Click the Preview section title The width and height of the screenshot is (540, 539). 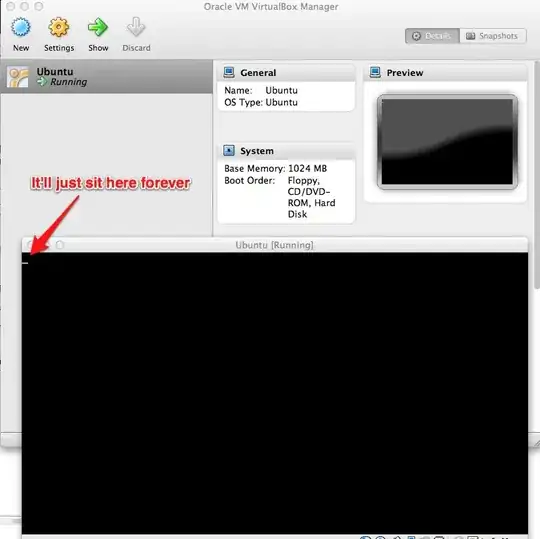[405, 73]
